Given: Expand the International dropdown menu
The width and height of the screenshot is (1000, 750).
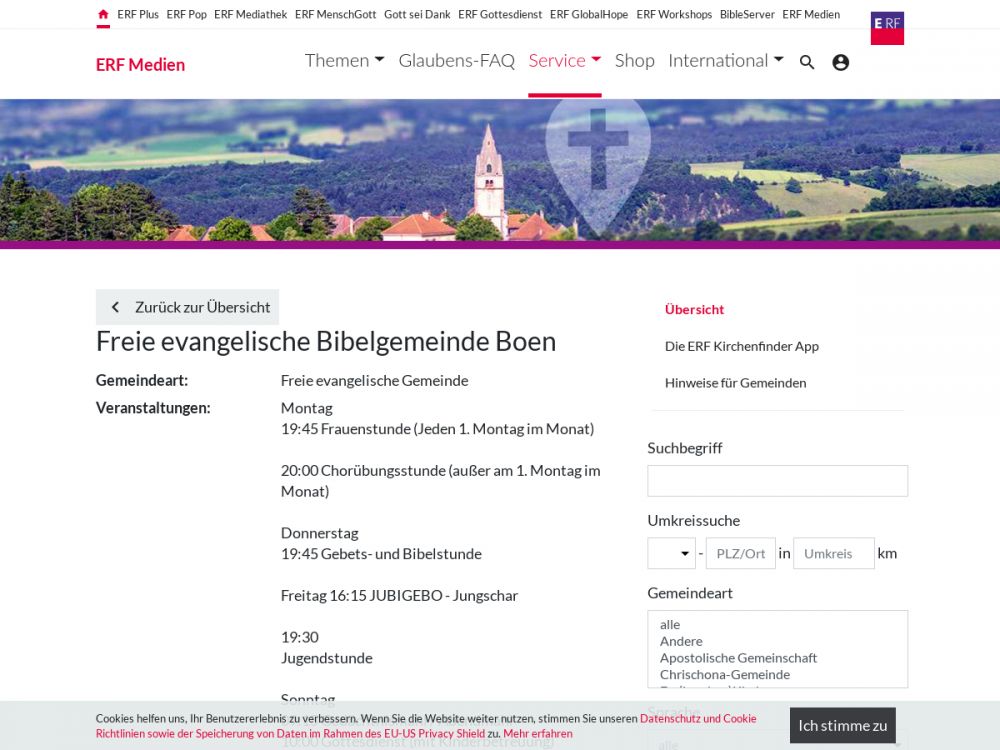Looking at the screenshot, I should [x=725, y=61].
